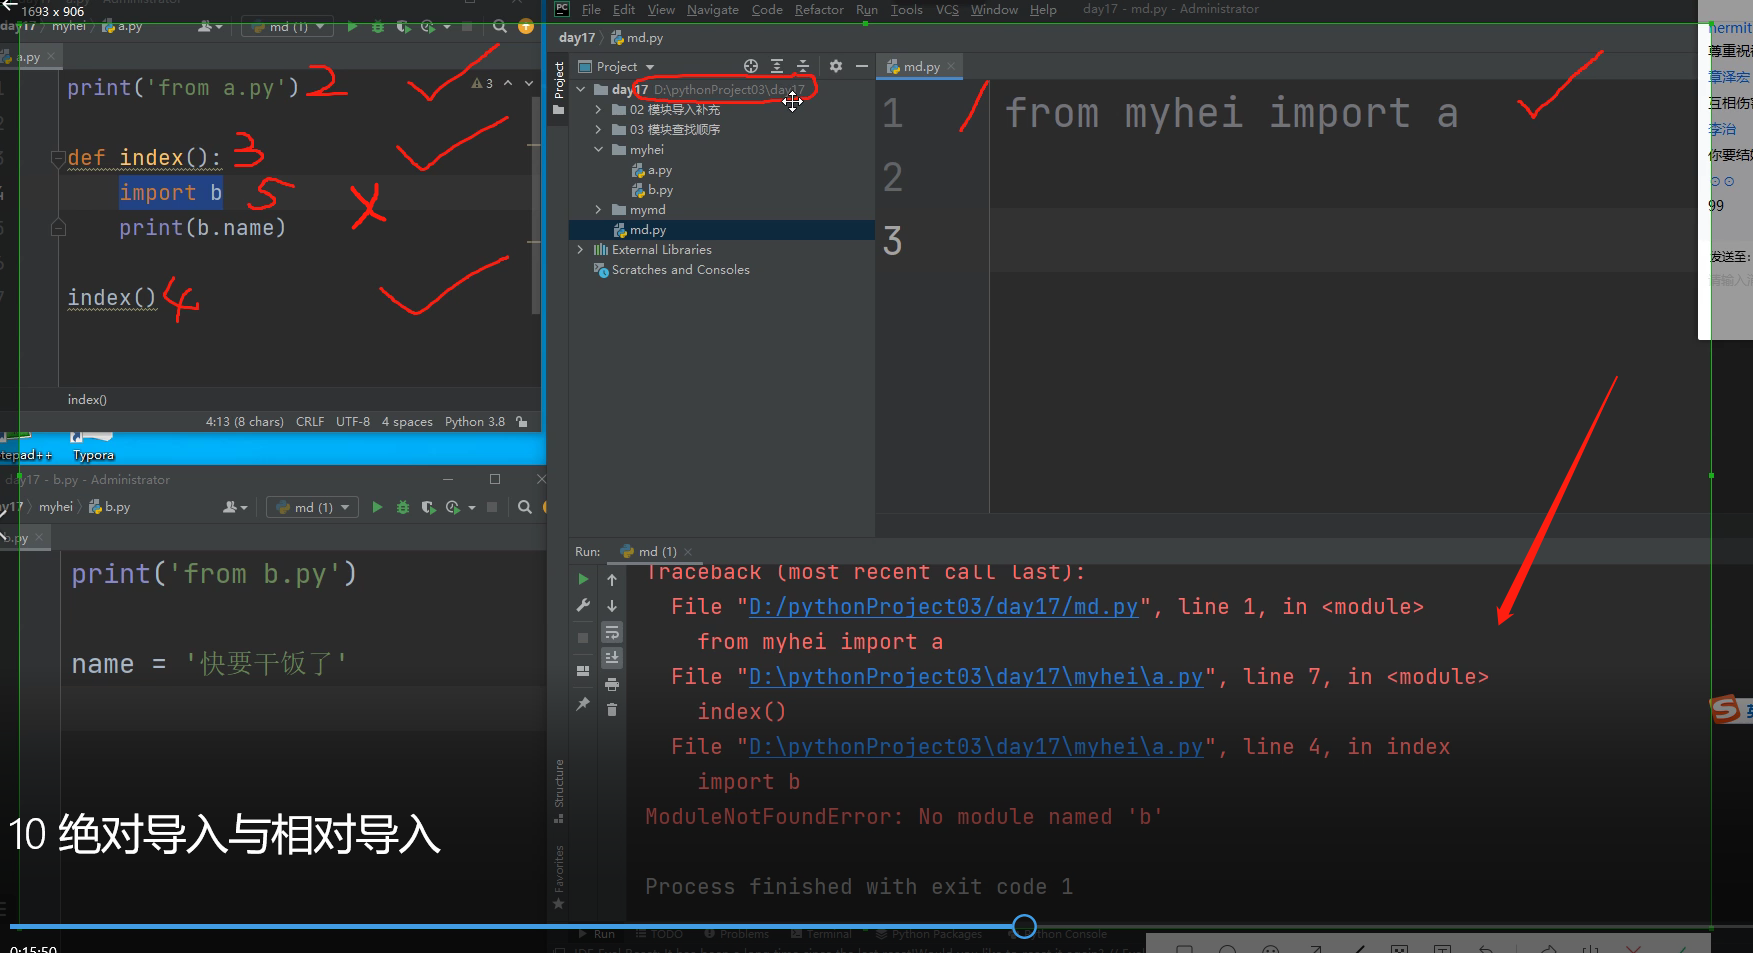
Task: Print the console output
Action: 612,684
